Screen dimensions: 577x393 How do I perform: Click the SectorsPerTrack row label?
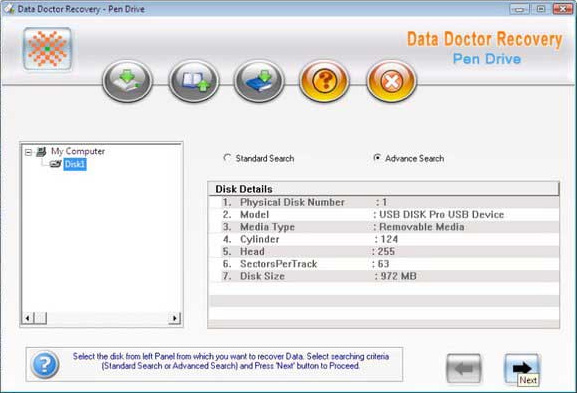(279, 264)
